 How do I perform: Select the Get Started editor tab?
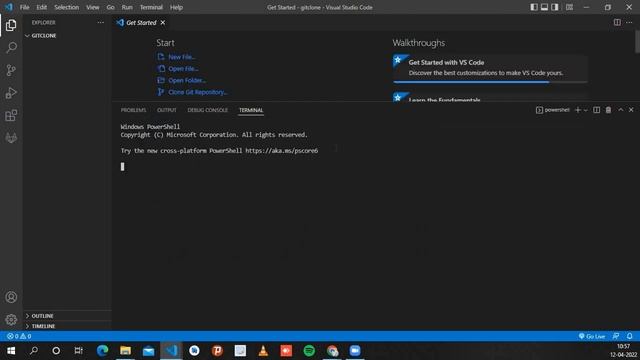140,22
